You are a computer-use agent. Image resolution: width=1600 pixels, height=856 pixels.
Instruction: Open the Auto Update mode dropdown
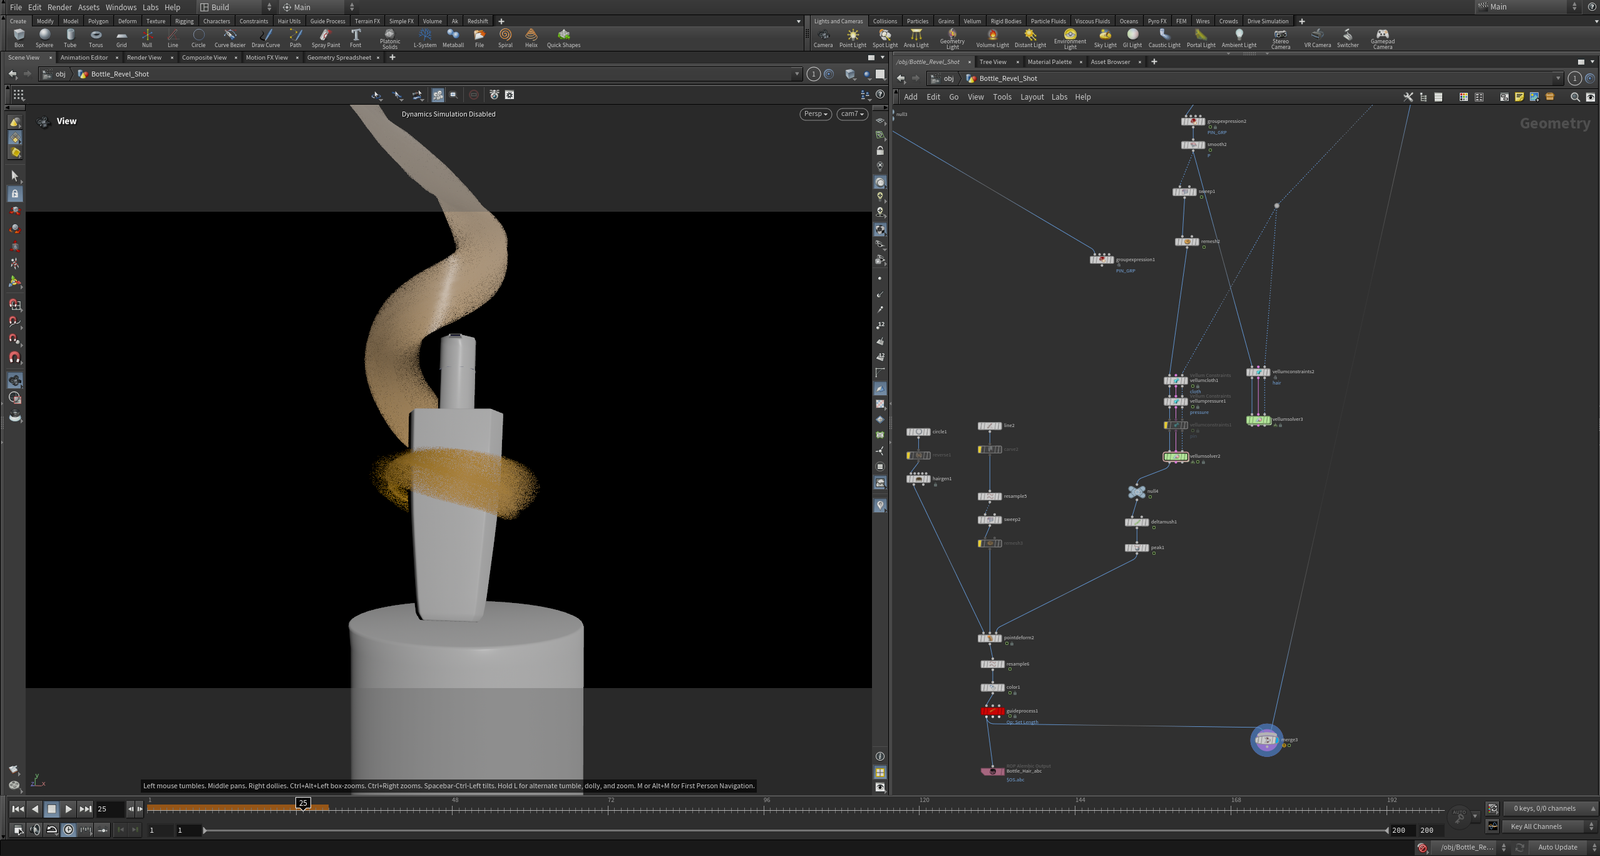(1562, 847)
